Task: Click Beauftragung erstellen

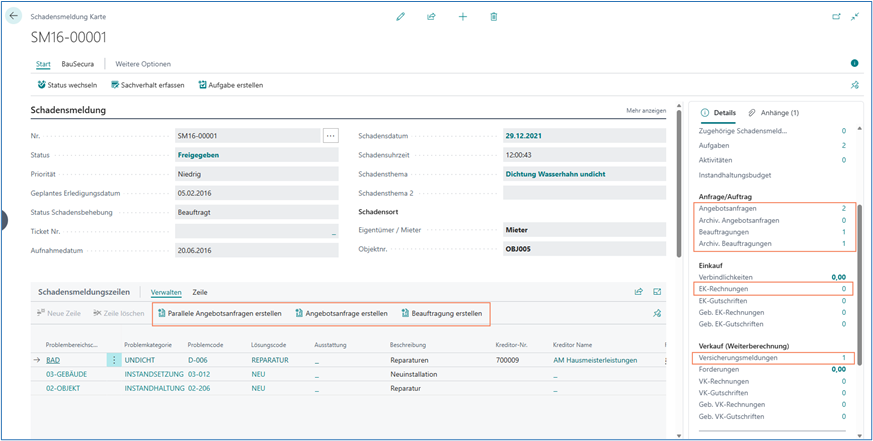Action: tap(441, 313)
